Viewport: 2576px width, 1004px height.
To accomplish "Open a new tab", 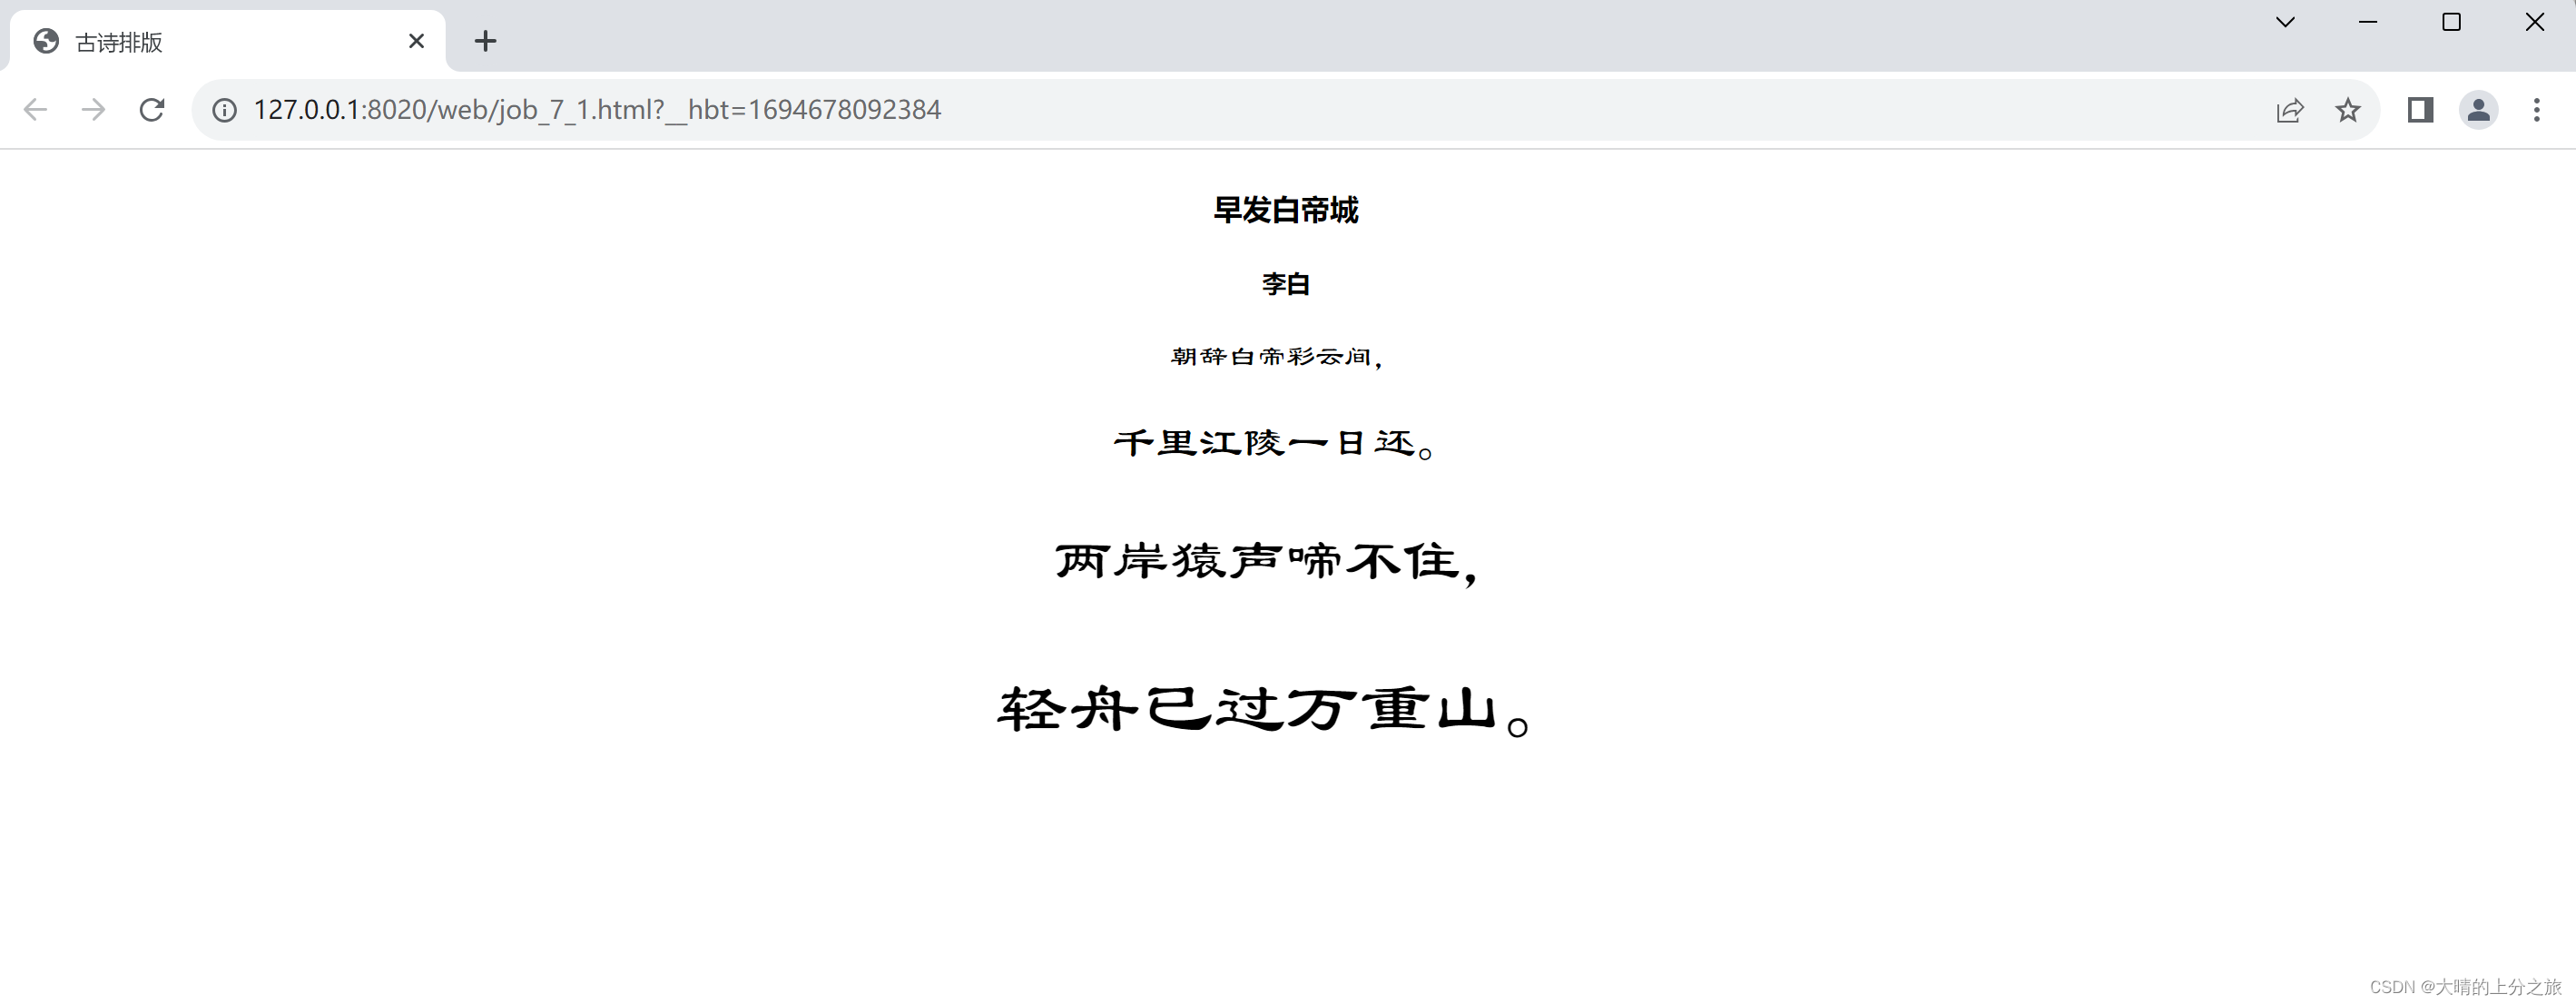I will (485, 41).
